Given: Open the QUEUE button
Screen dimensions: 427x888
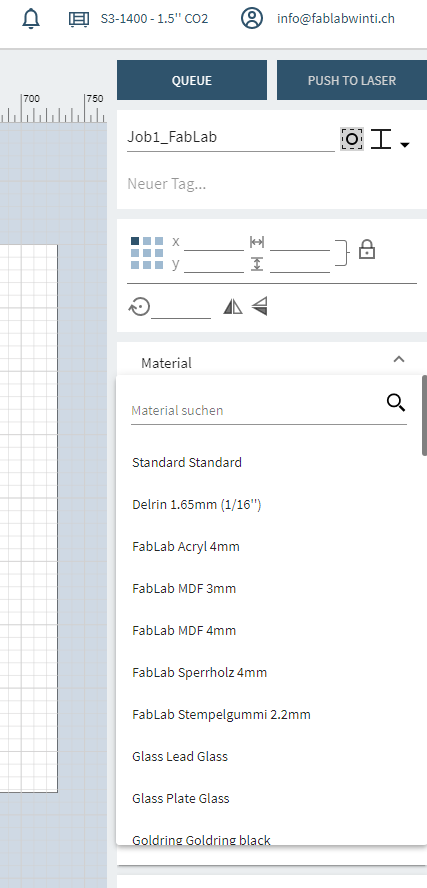Looking at the screenshot, I should pos(192,80).
